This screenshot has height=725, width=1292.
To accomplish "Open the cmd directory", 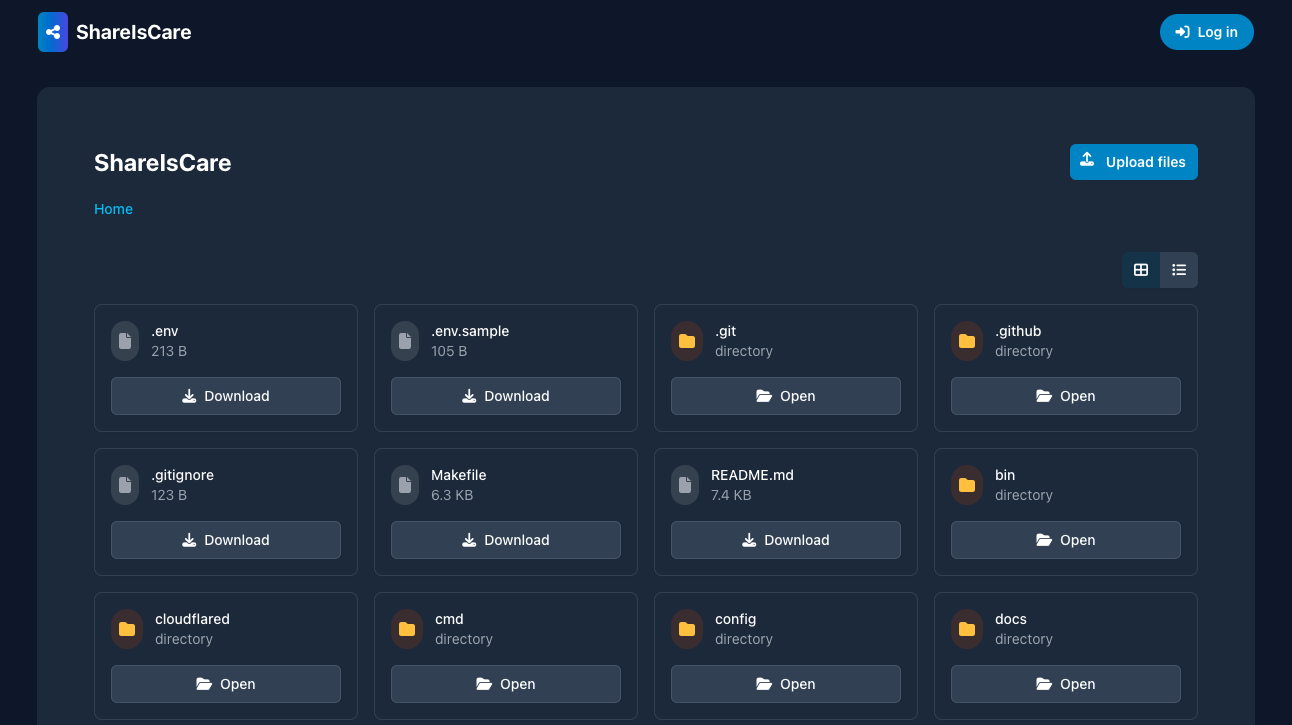I will [x=505, y=684].
